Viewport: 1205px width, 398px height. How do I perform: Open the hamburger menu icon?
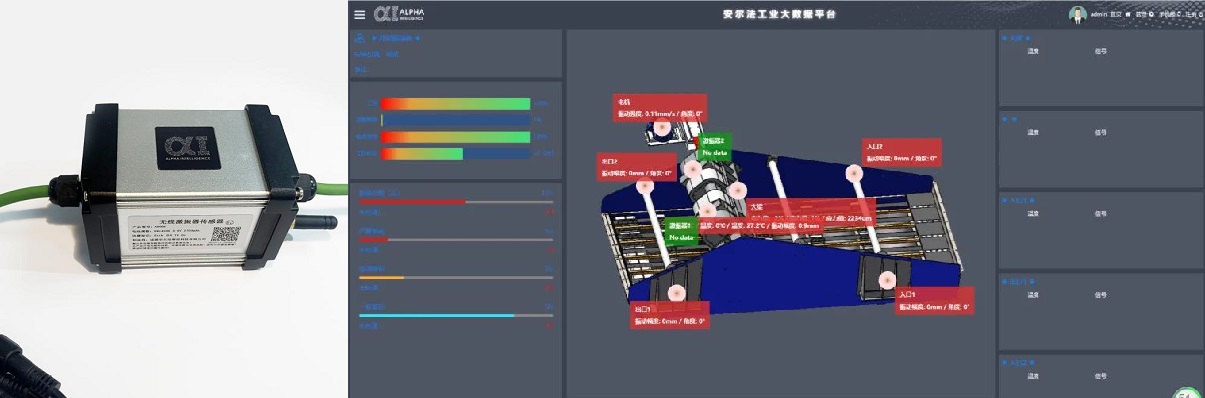click(x=360, y=15)
